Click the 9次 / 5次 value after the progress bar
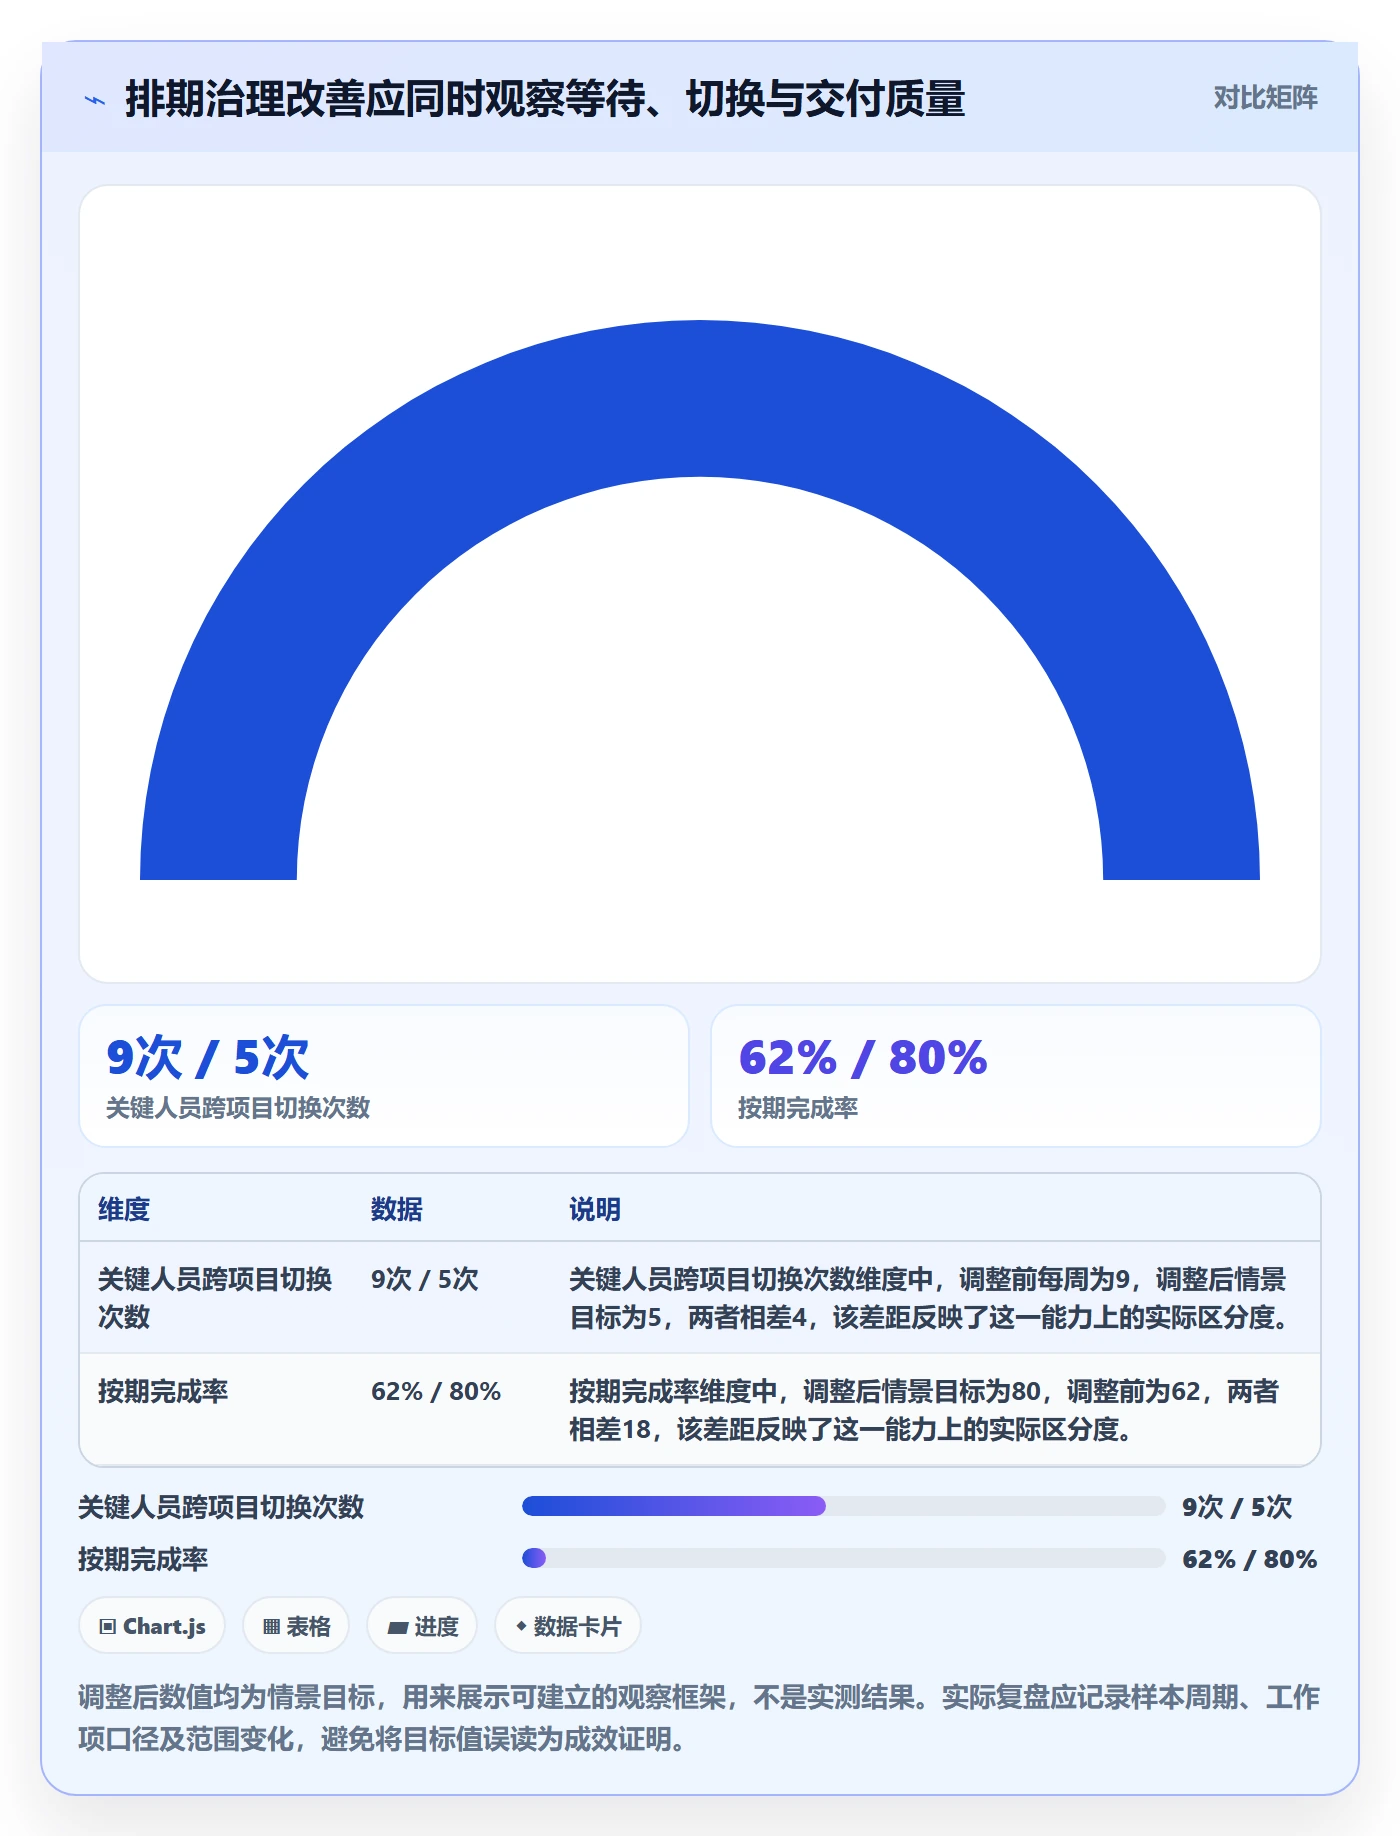 tap(1237, 1507)
